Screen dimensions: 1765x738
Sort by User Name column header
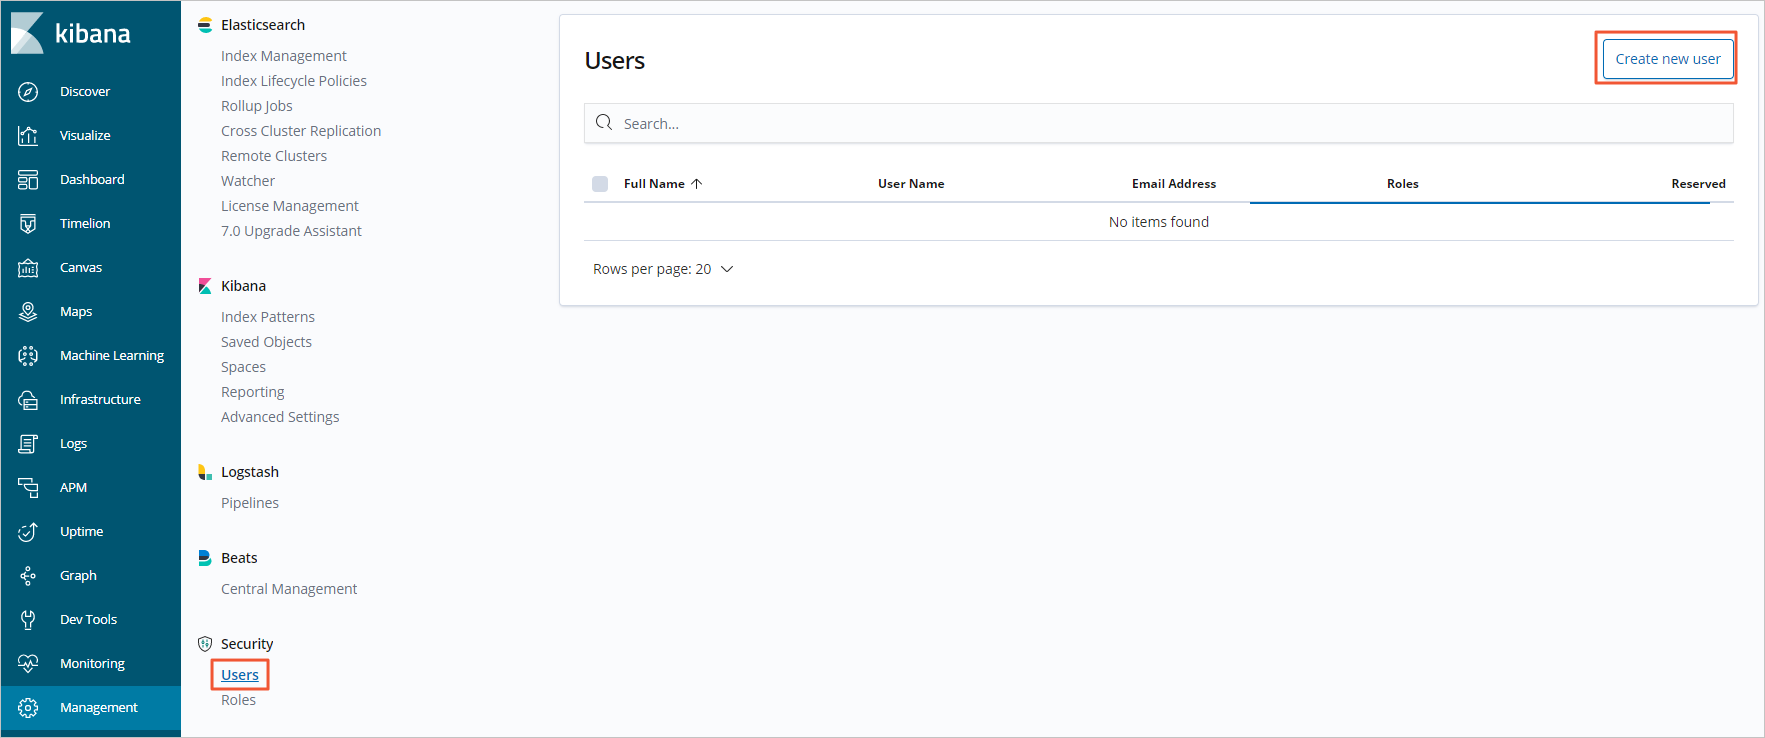pos(911,184)
